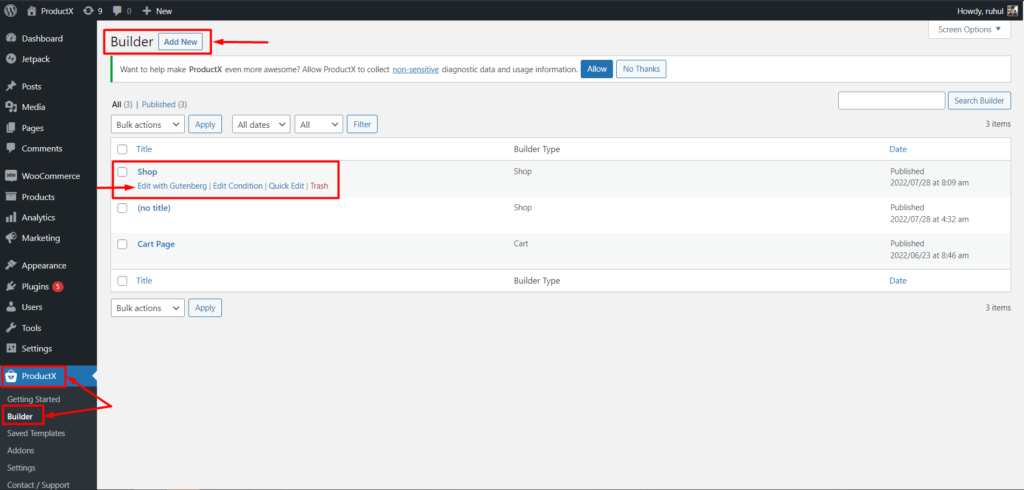Click the user avatar next to Howdy, ruhul

click(x=1012, y=10)
